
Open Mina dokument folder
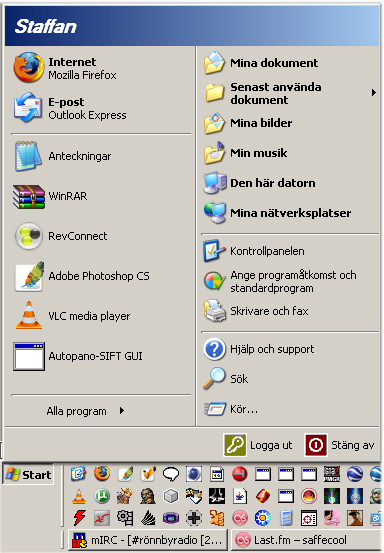290,63
